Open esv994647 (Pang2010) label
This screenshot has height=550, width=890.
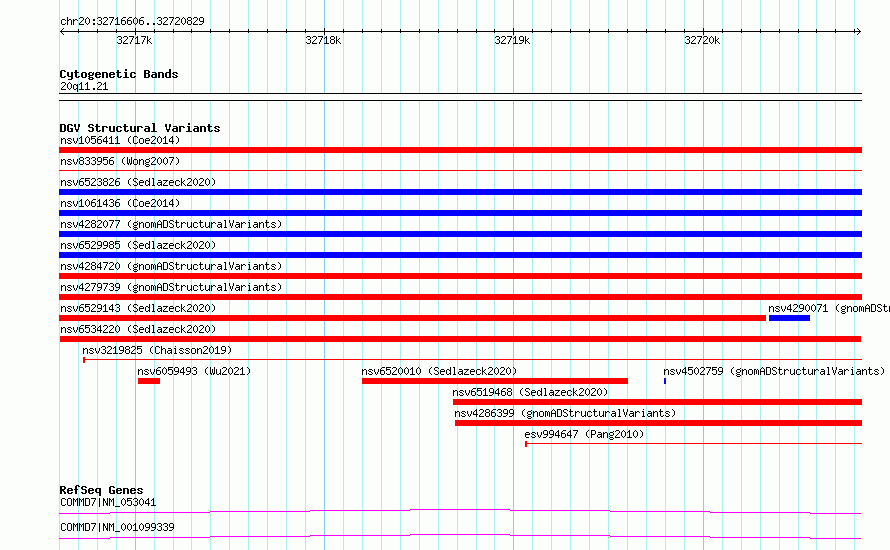click(584, 434)
